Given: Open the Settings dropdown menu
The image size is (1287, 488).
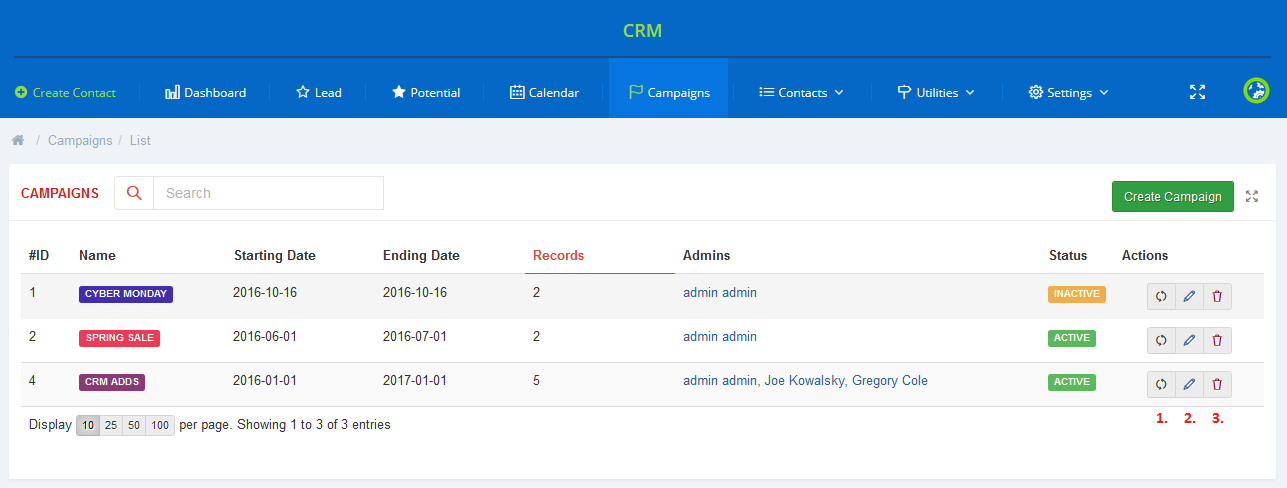Looking at the screenshot, I should click(x=1068, y=92).
